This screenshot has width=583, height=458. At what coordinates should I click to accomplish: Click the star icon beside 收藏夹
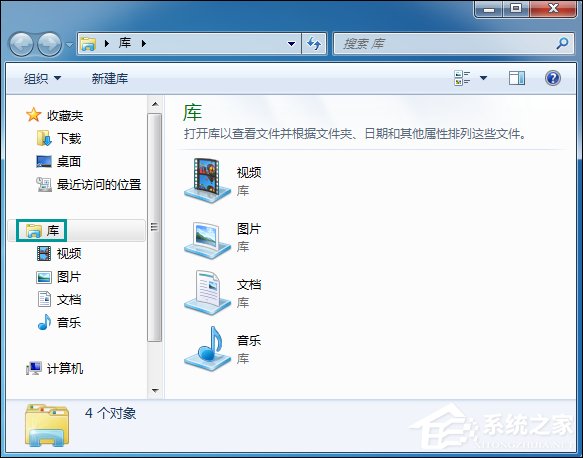[x=33, y=115]
